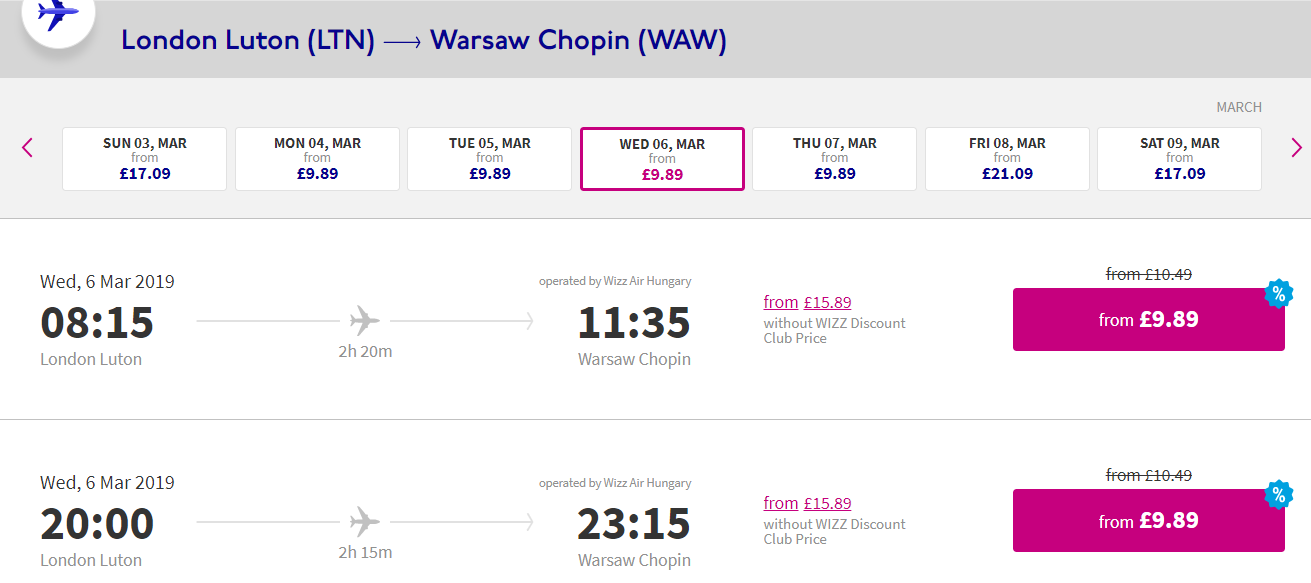
Task: Click the London Luton to Warsaw Chopin heading
Action: click(424, 41)
